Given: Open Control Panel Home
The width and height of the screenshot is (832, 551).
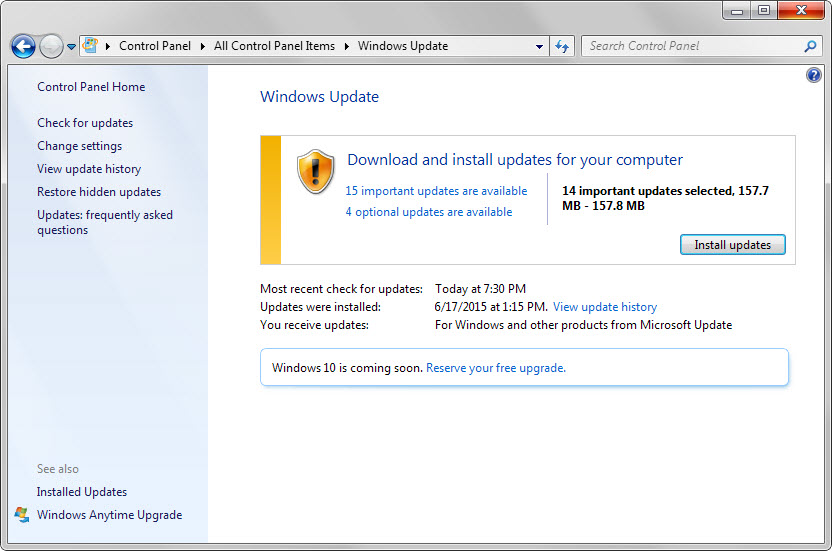Looking at the screenshot, I should click(91, 87).
